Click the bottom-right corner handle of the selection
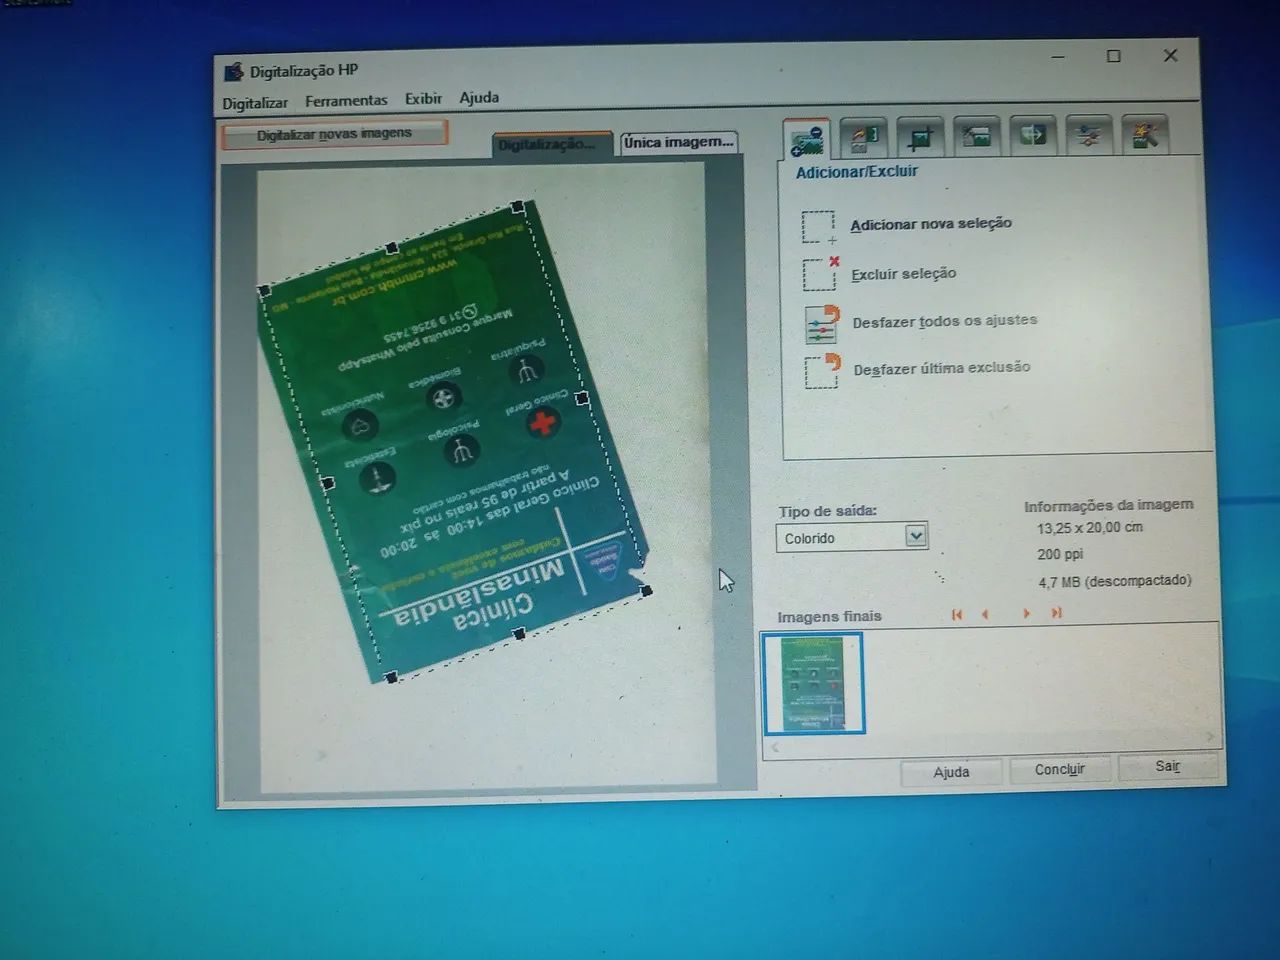1280x960 pixels. pos(646,591)
